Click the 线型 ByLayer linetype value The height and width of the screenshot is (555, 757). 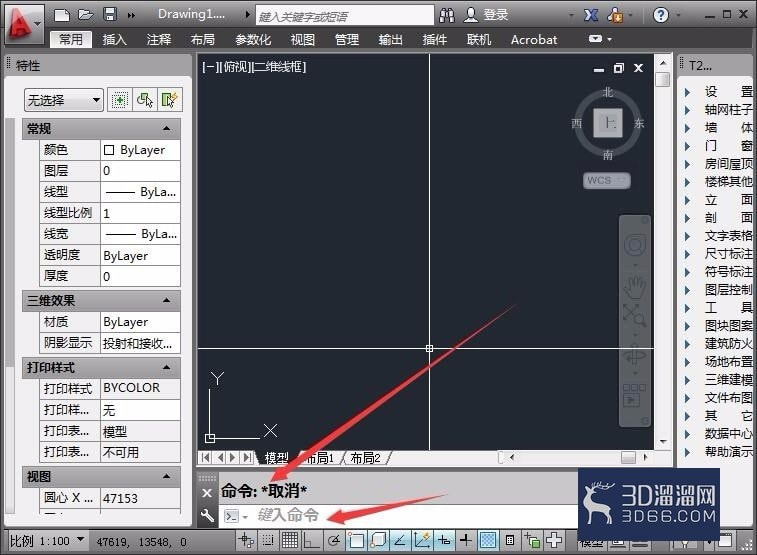140,192
